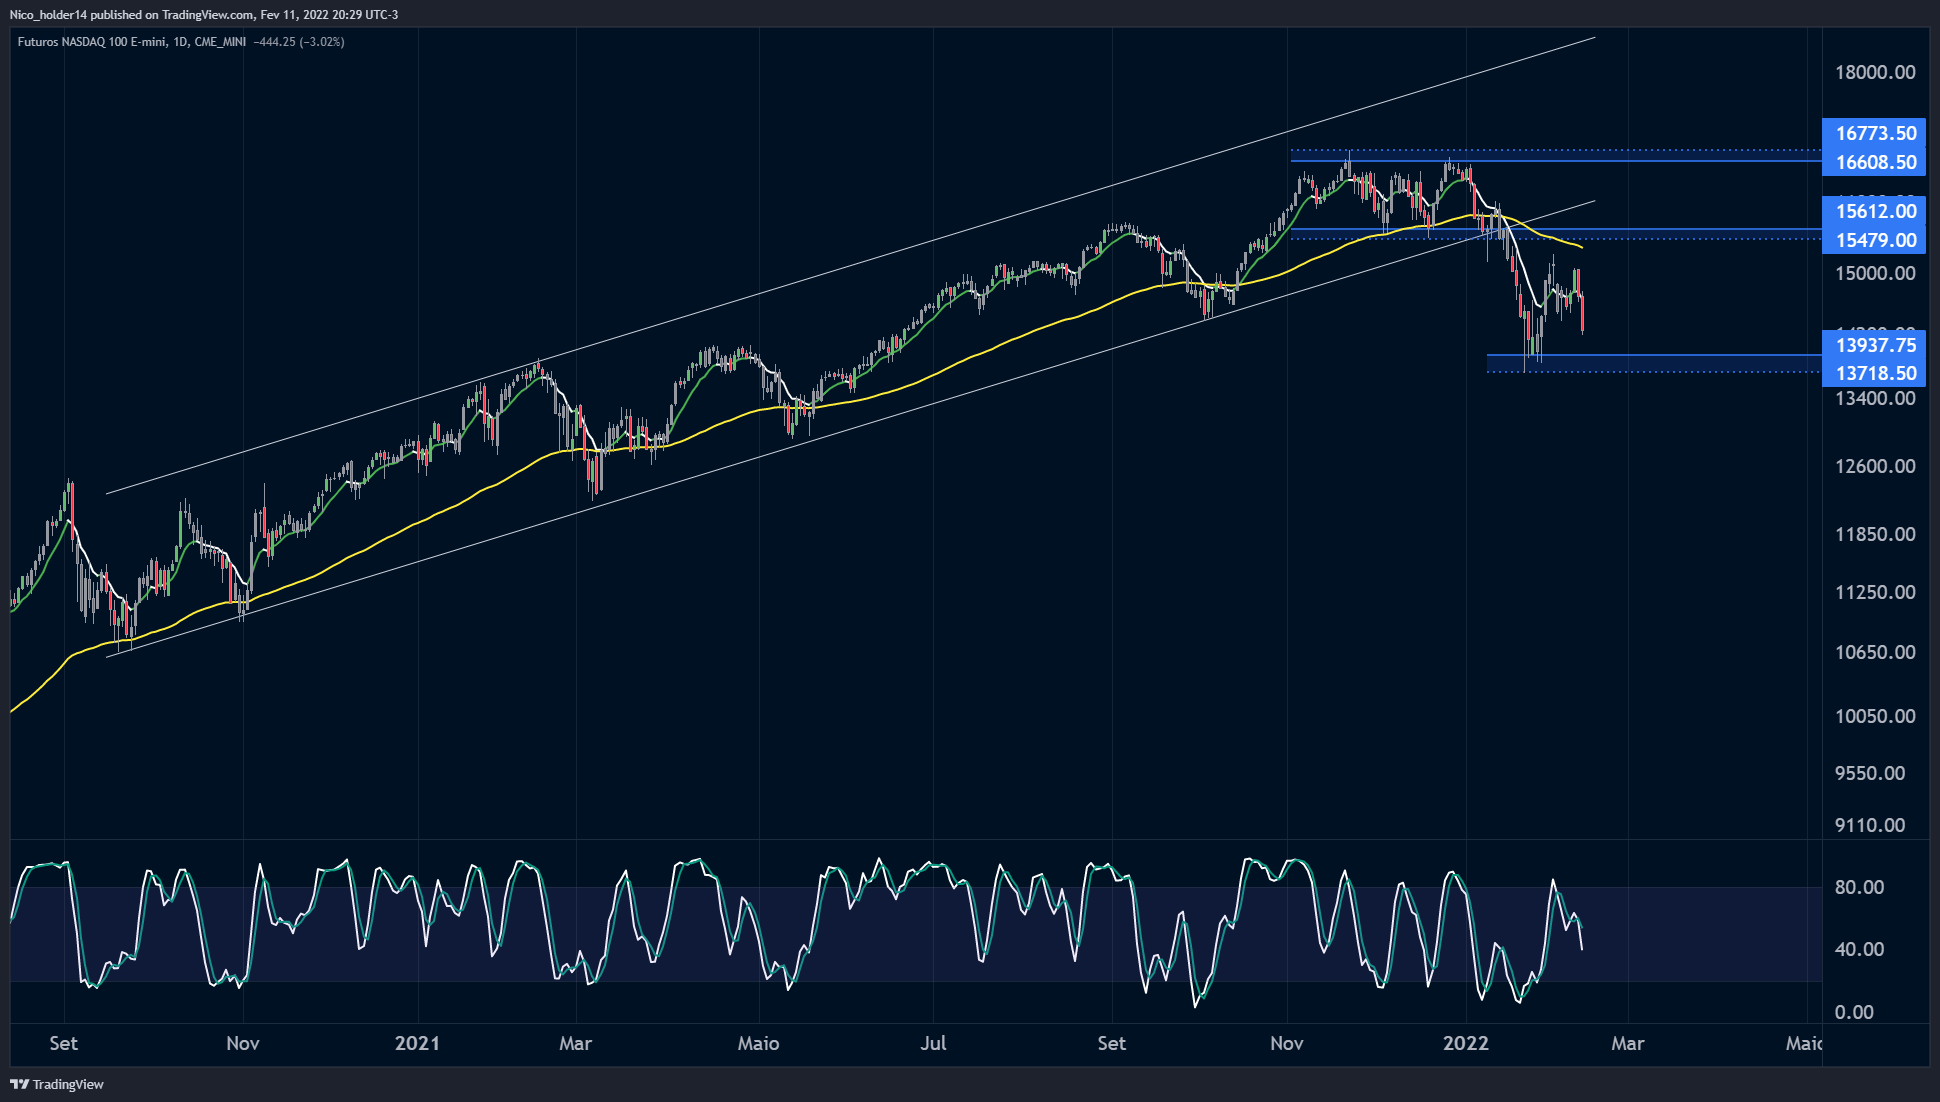Click the Nico_holder14 author name
The width and height of the screenshot is (1940, 1102).
48,15
